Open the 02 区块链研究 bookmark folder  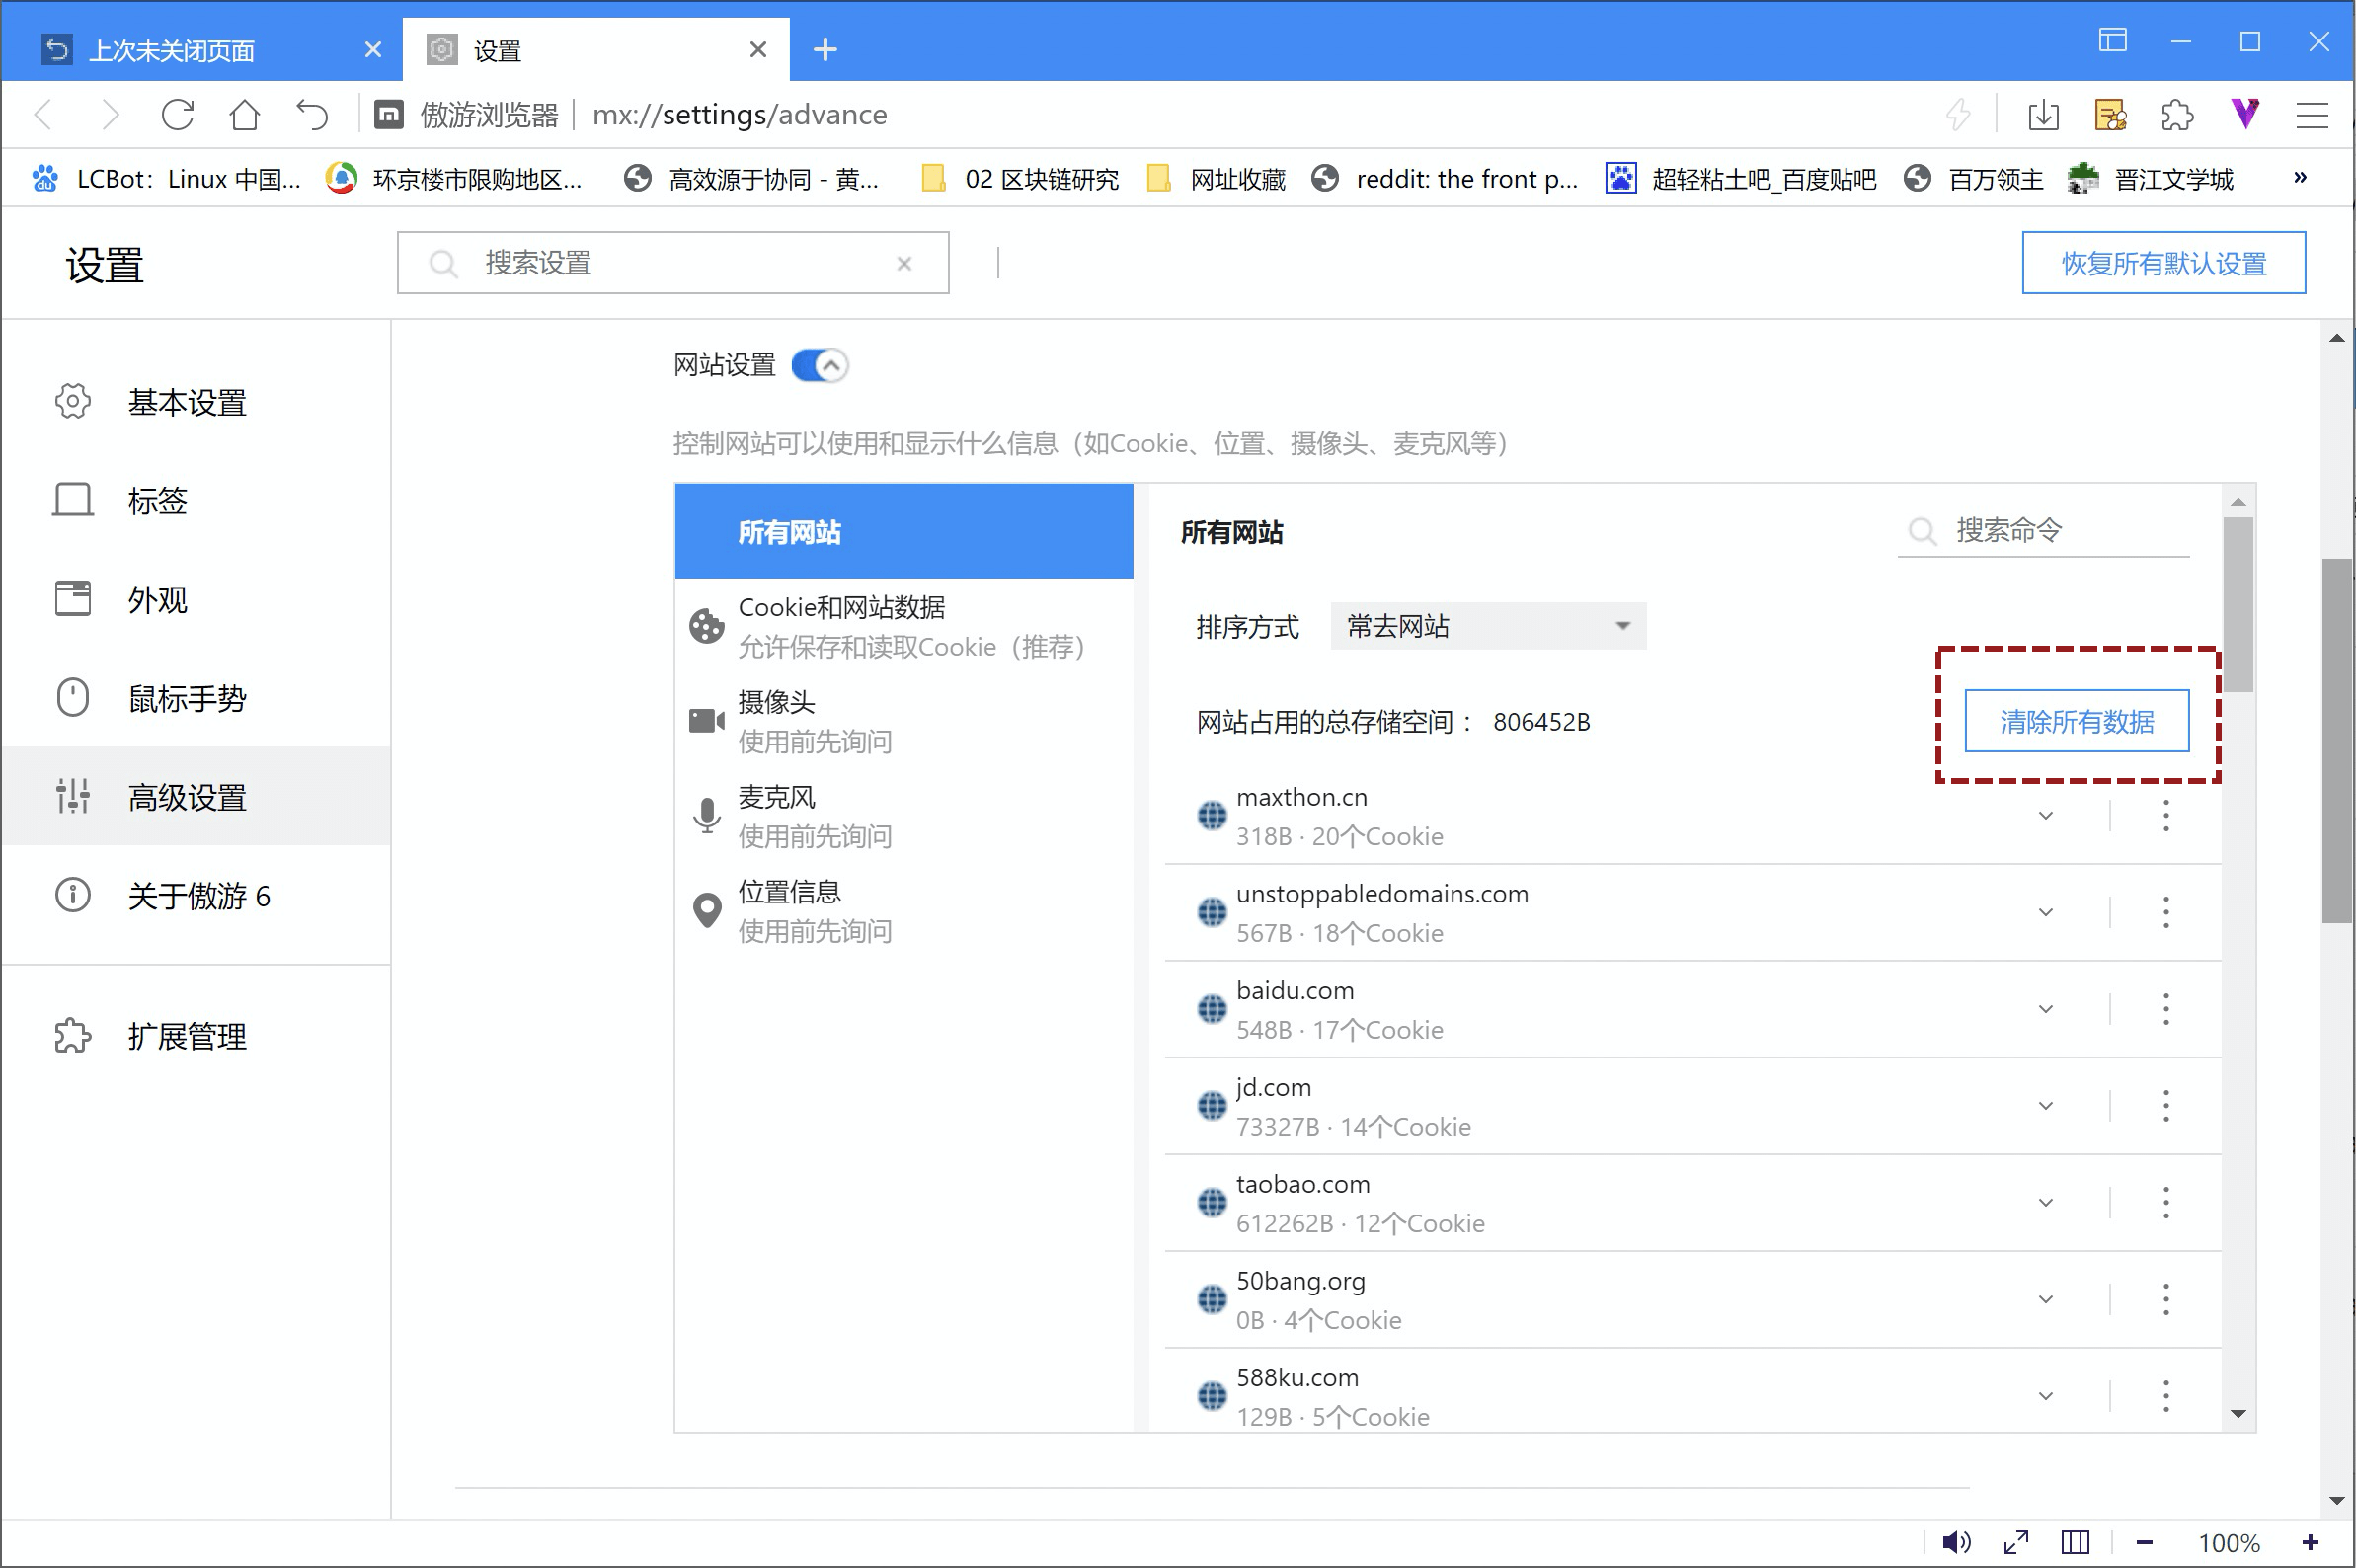click(x=1019, y=178)
